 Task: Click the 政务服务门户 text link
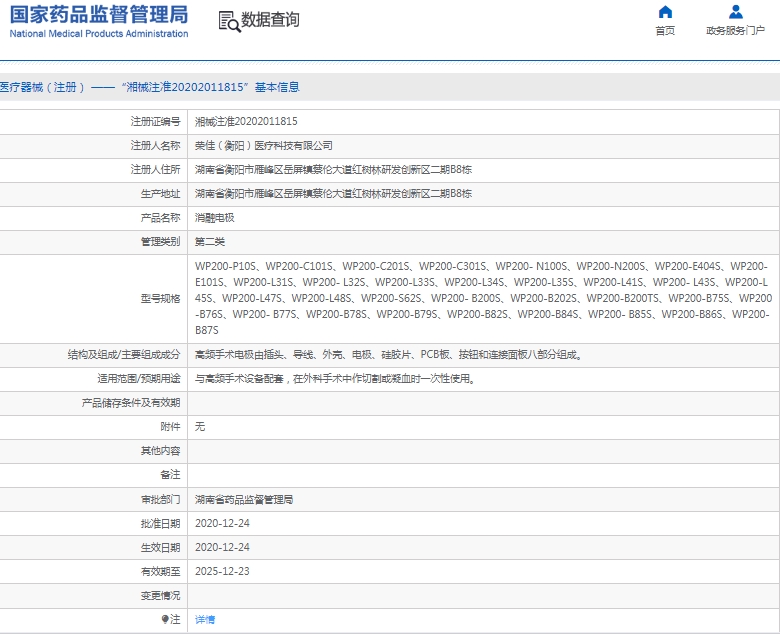[736, 31]
